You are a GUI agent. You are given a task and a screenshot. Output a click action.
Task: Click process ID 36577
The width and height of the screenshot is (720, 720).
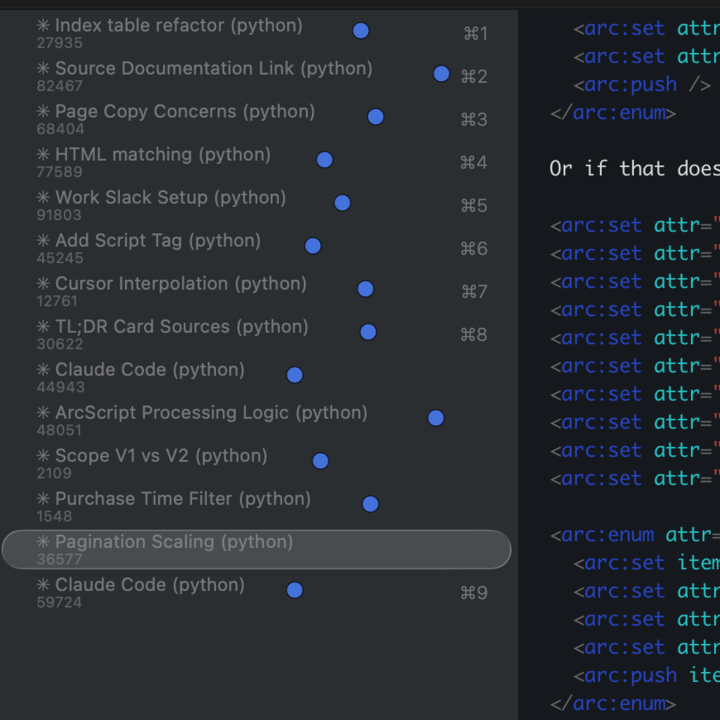click(x=60, y=559)
